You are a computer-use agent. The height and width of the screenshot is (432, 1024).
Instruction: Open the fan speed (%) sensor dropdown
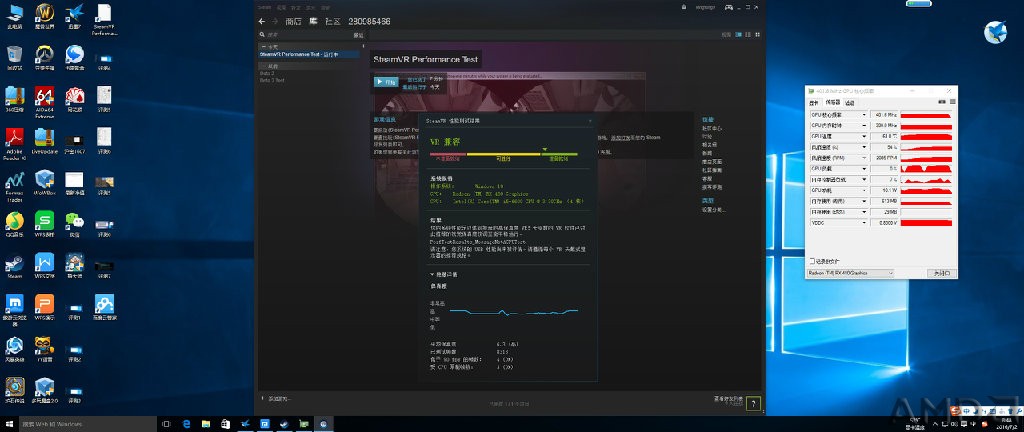[865, 147]
